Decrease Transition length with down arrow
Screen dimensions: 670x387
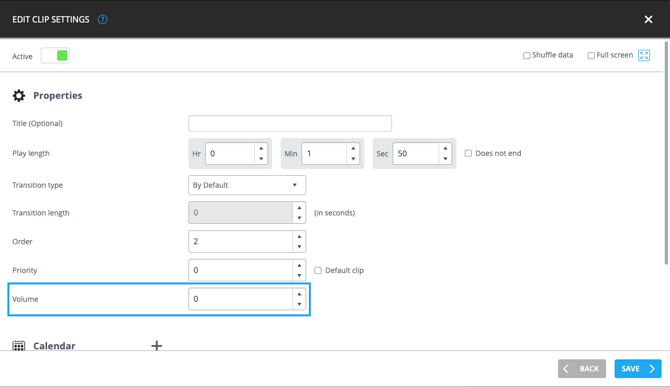click(299, 218)
